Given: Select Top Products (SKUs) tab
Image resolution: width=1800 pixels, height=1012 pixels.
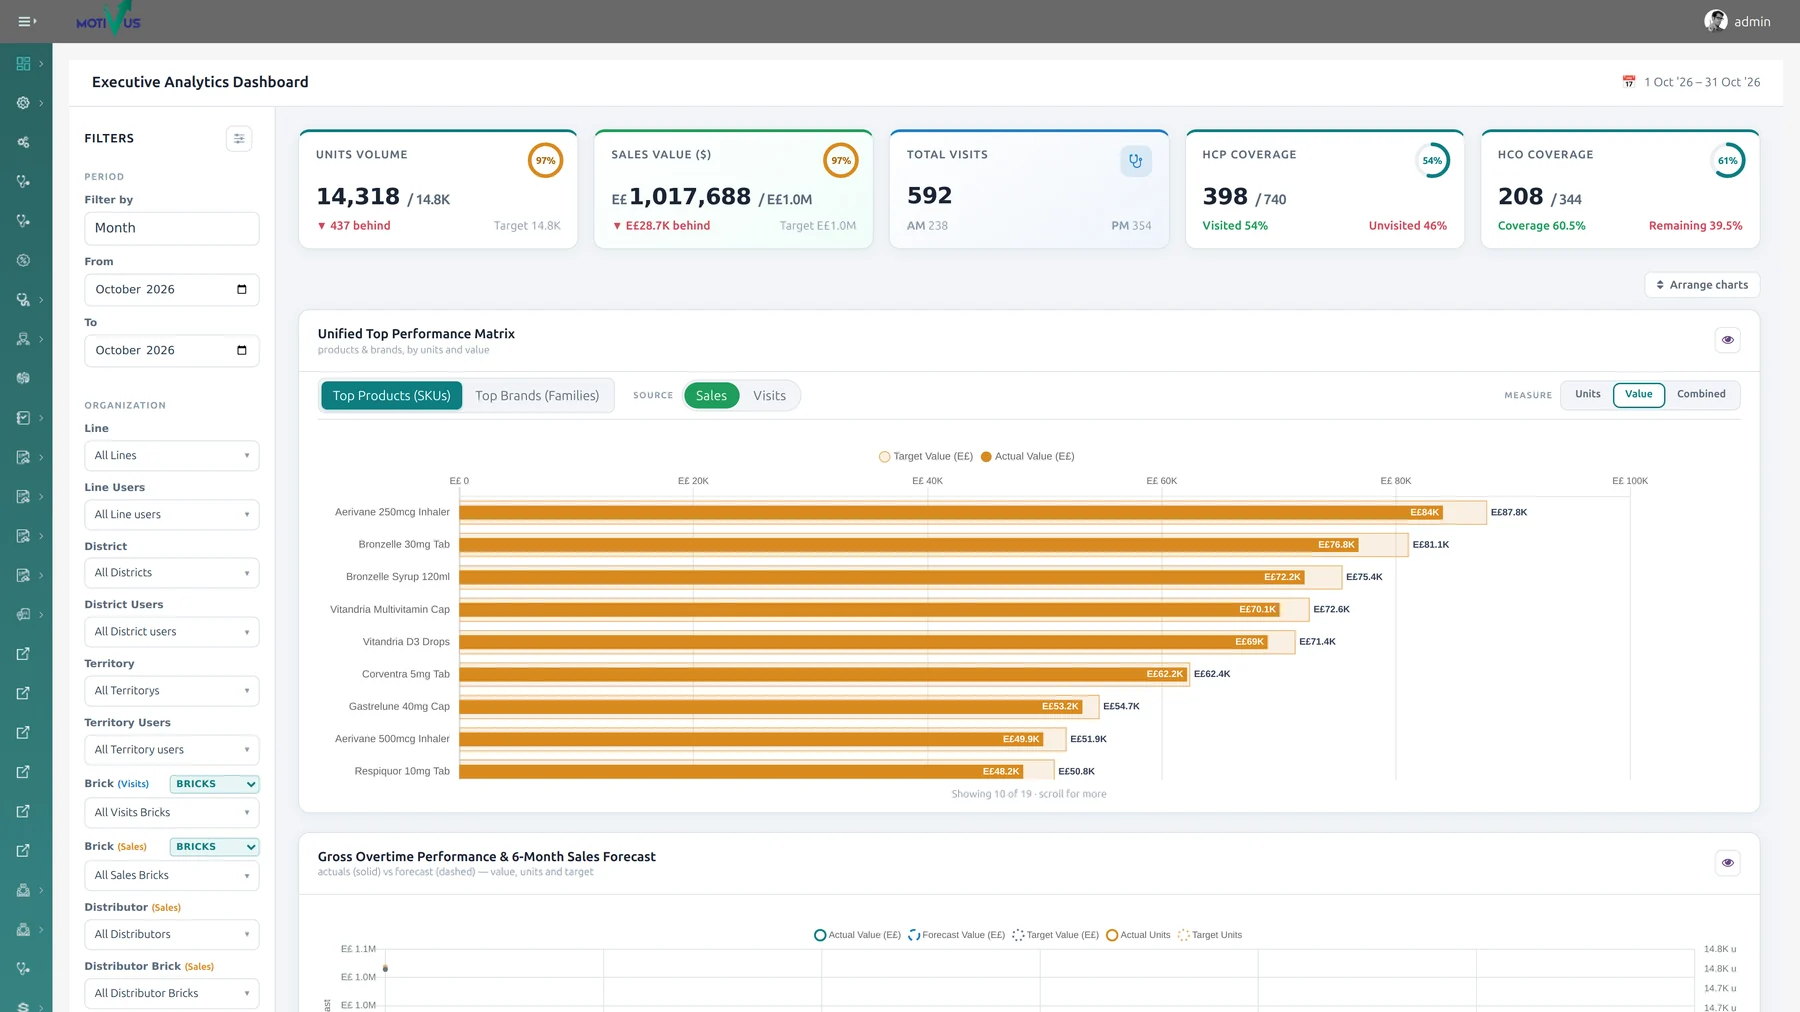Looking at the screenshot, I should click(x=392, y=396).
